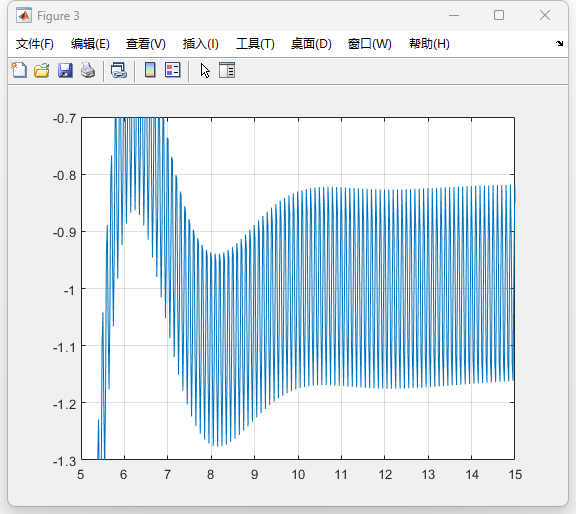Click the MATLAB logo in the title bar
Screen dimensions: 576x514
tap(24, 16)
